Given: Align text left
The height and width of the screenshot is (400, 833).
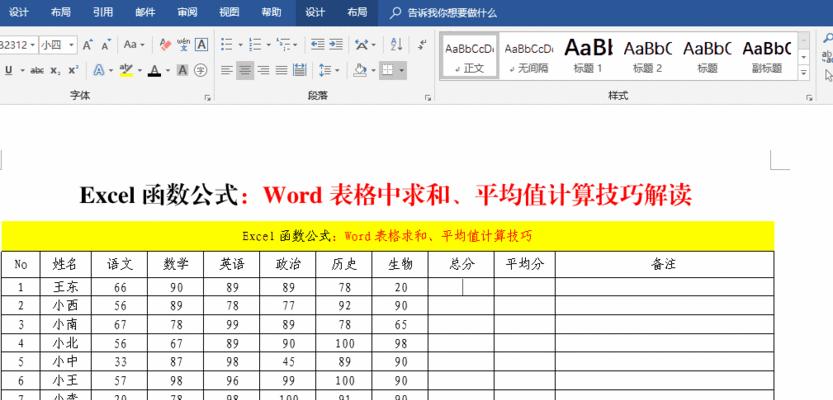Looking at the screenshot, I should 227,70.
